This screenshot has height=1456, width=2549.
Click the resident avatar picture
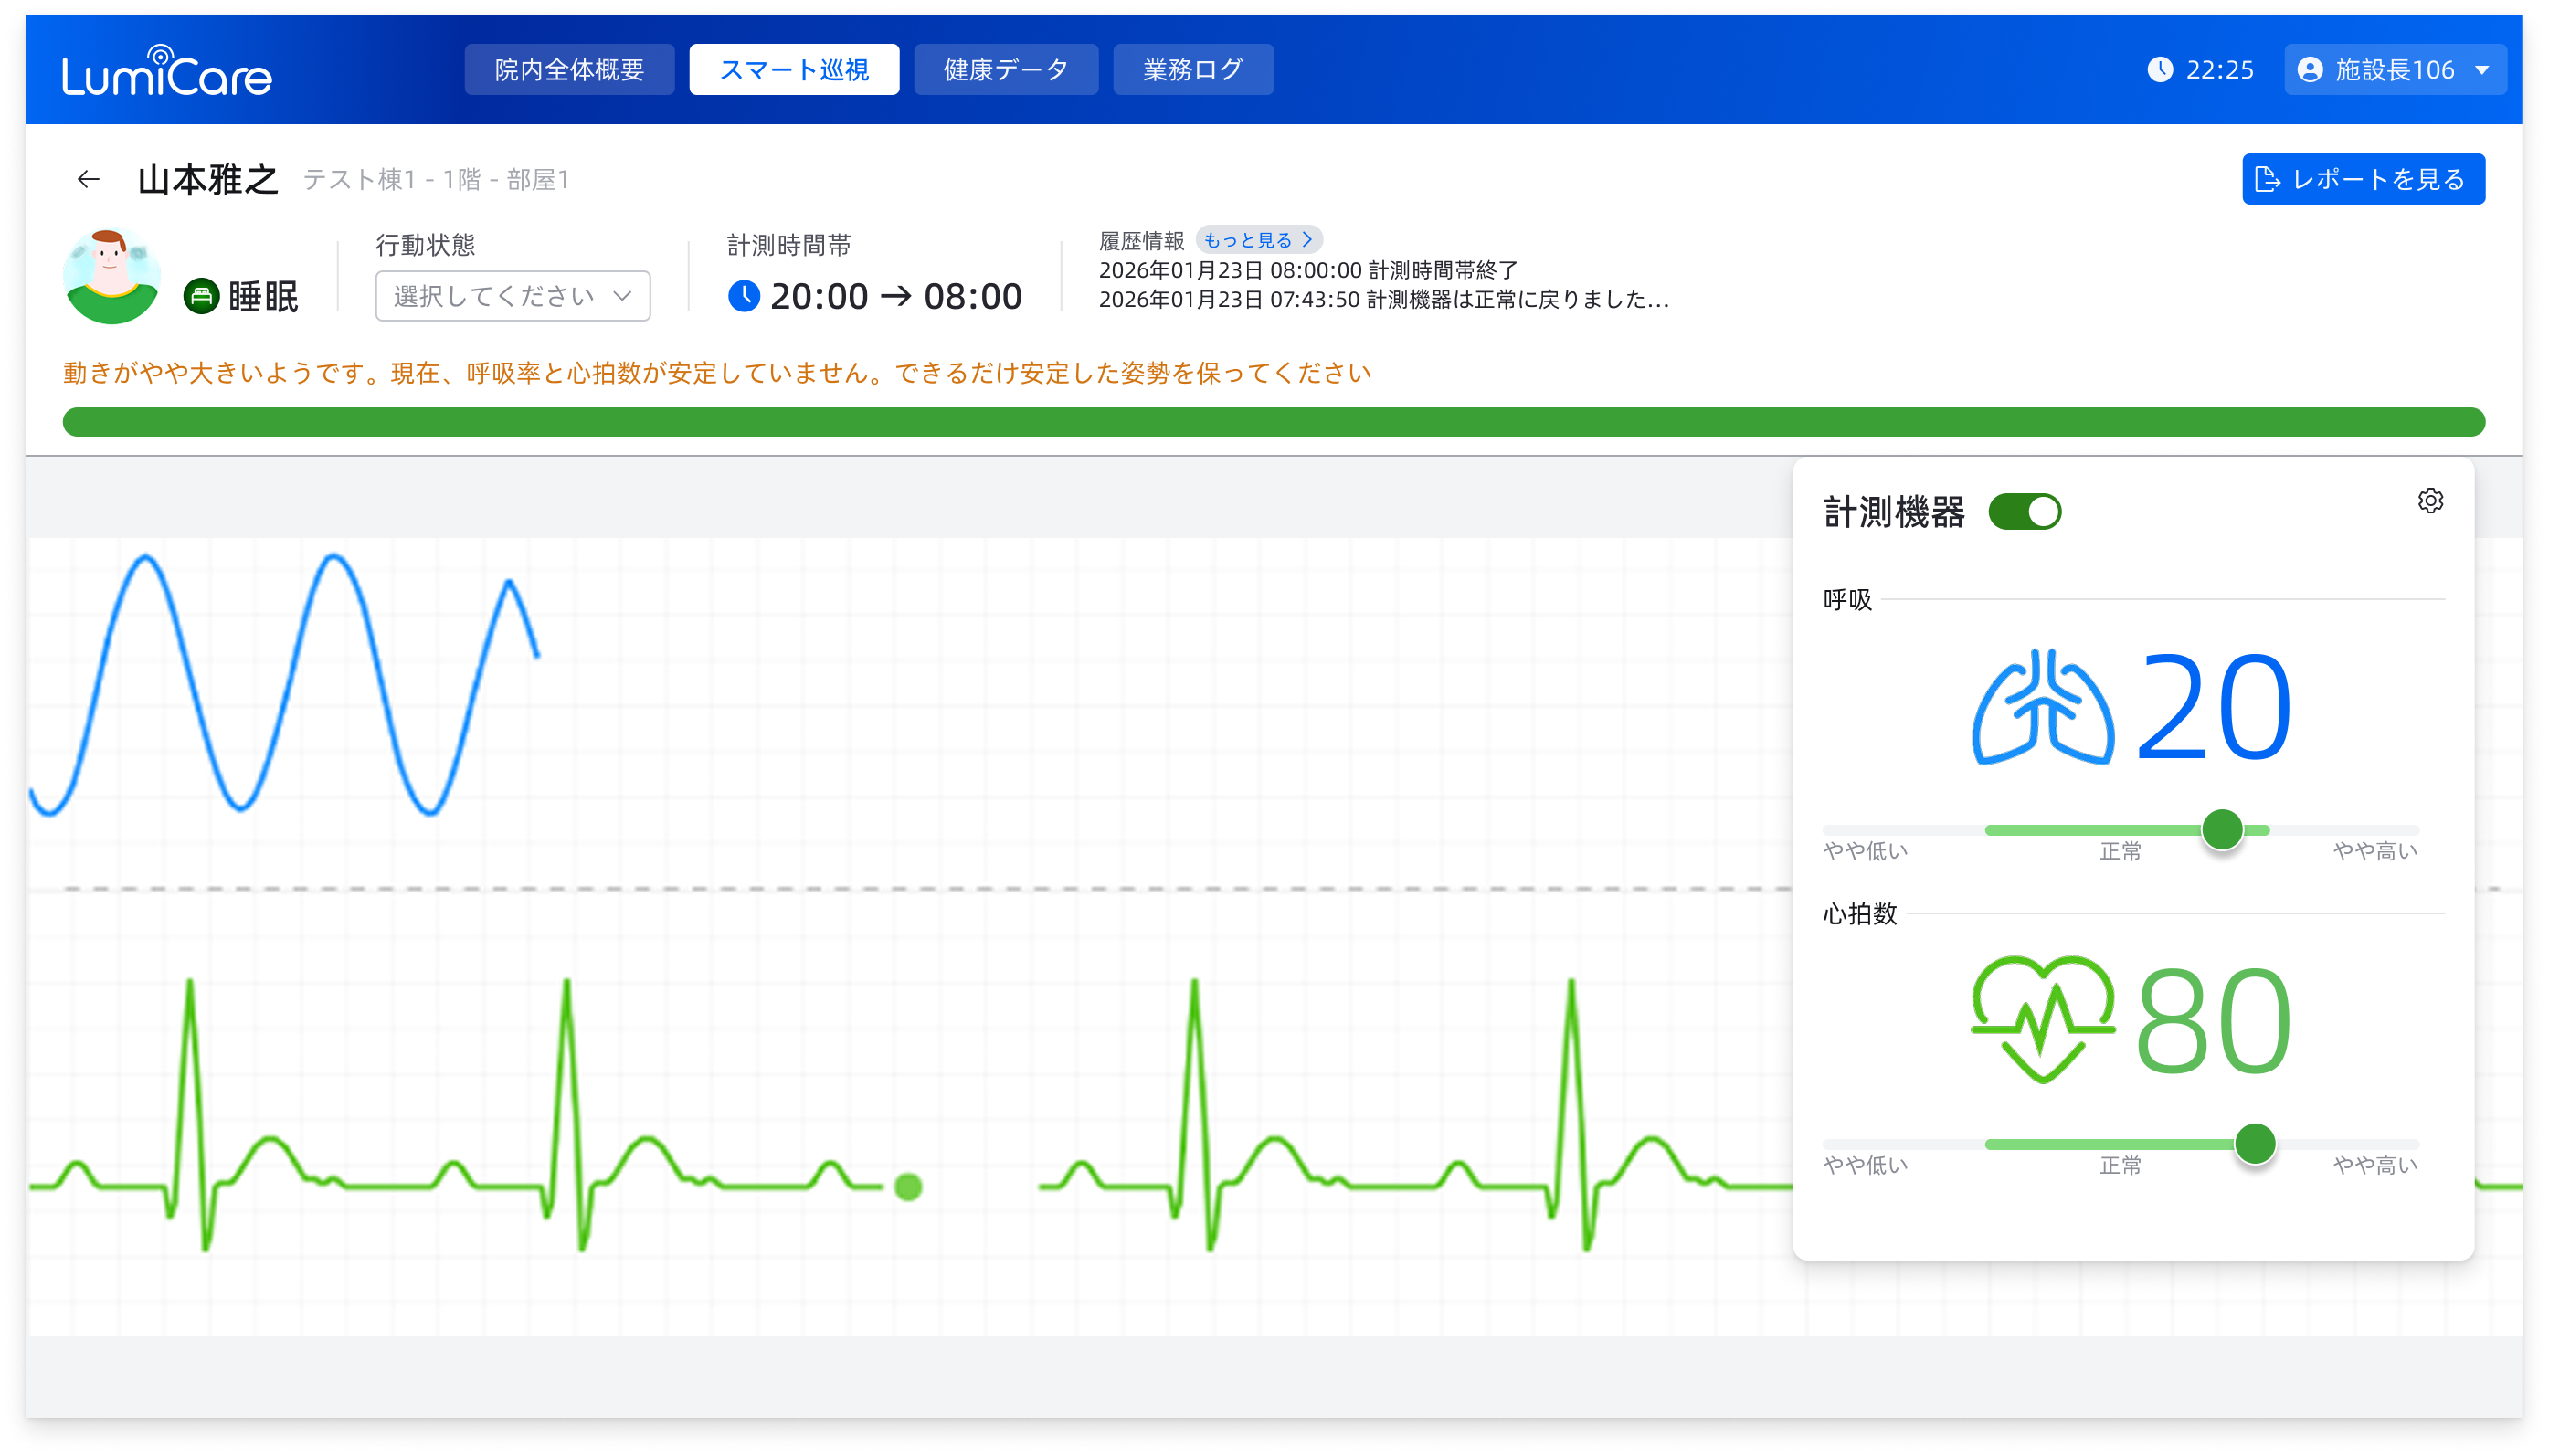coord(111,277)
